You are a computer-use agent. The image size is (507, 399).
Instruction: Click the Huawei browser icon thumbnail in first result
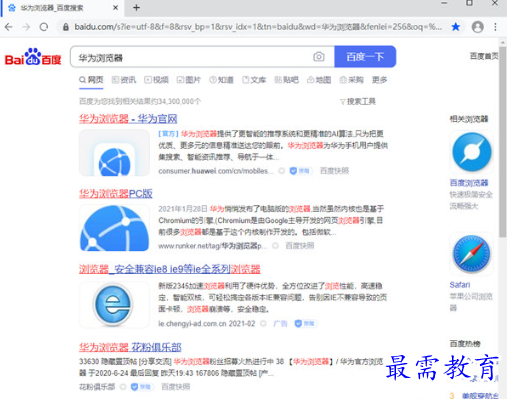point(114,153)
